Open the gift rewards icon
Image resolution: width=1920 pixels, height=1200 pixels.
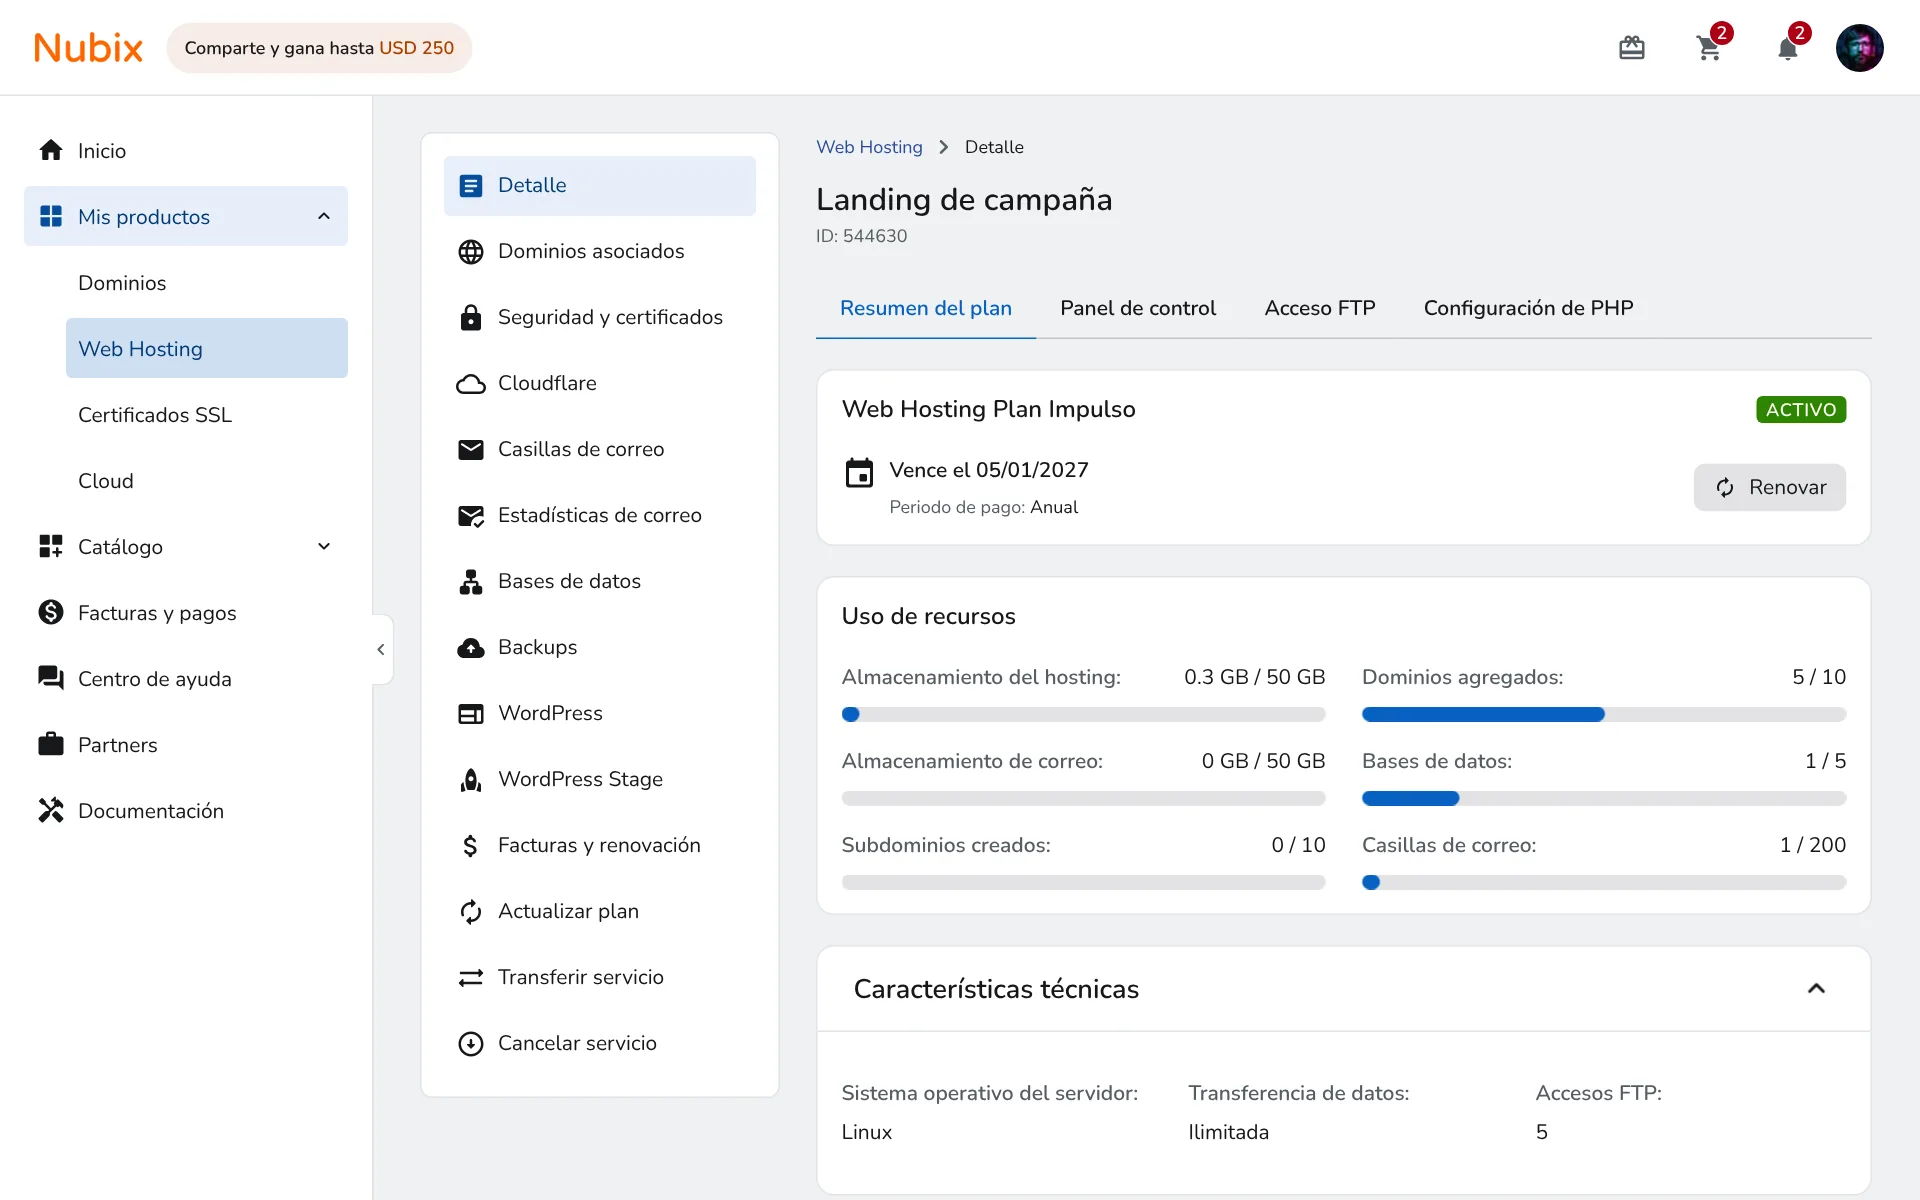[1631, 48]
